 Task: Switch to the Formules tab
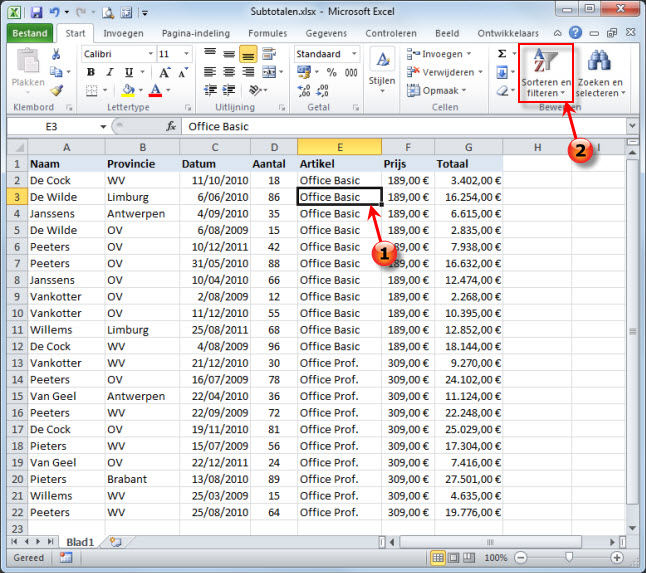(267, 33)
